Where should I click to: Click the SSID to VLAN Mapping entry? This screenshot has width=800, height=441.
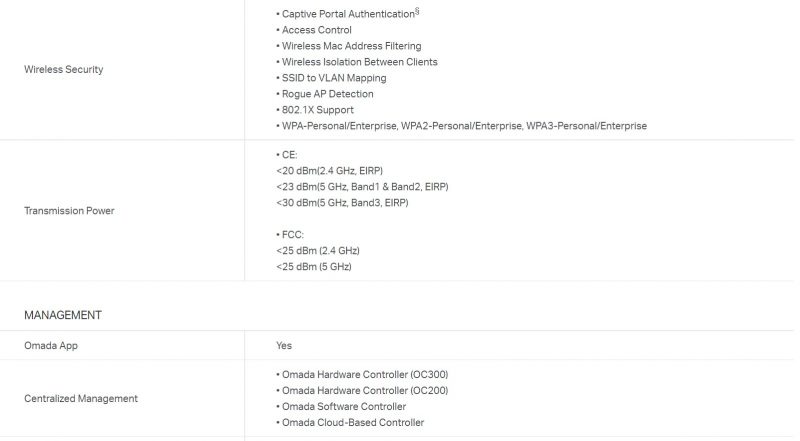[x=334, y=78]
